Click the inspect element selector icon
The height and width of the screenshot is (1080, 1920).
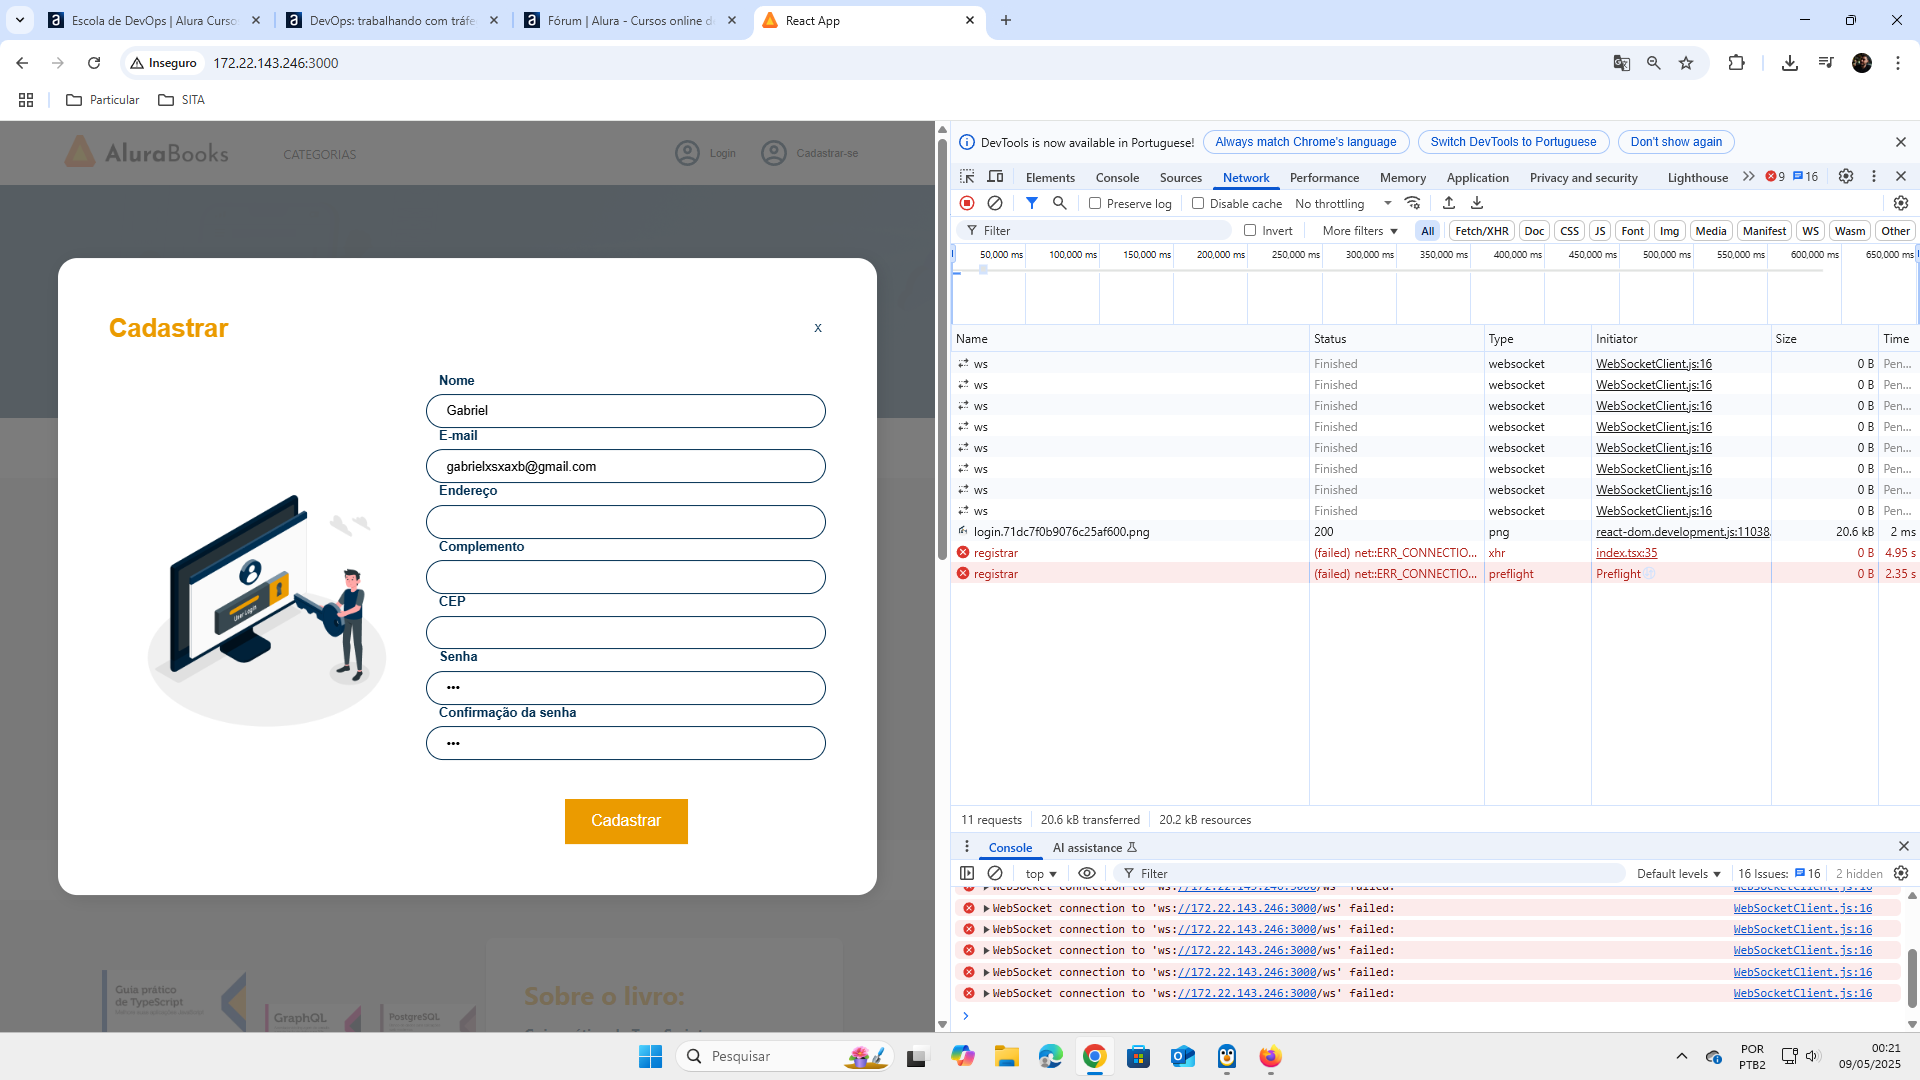point(967,177)
